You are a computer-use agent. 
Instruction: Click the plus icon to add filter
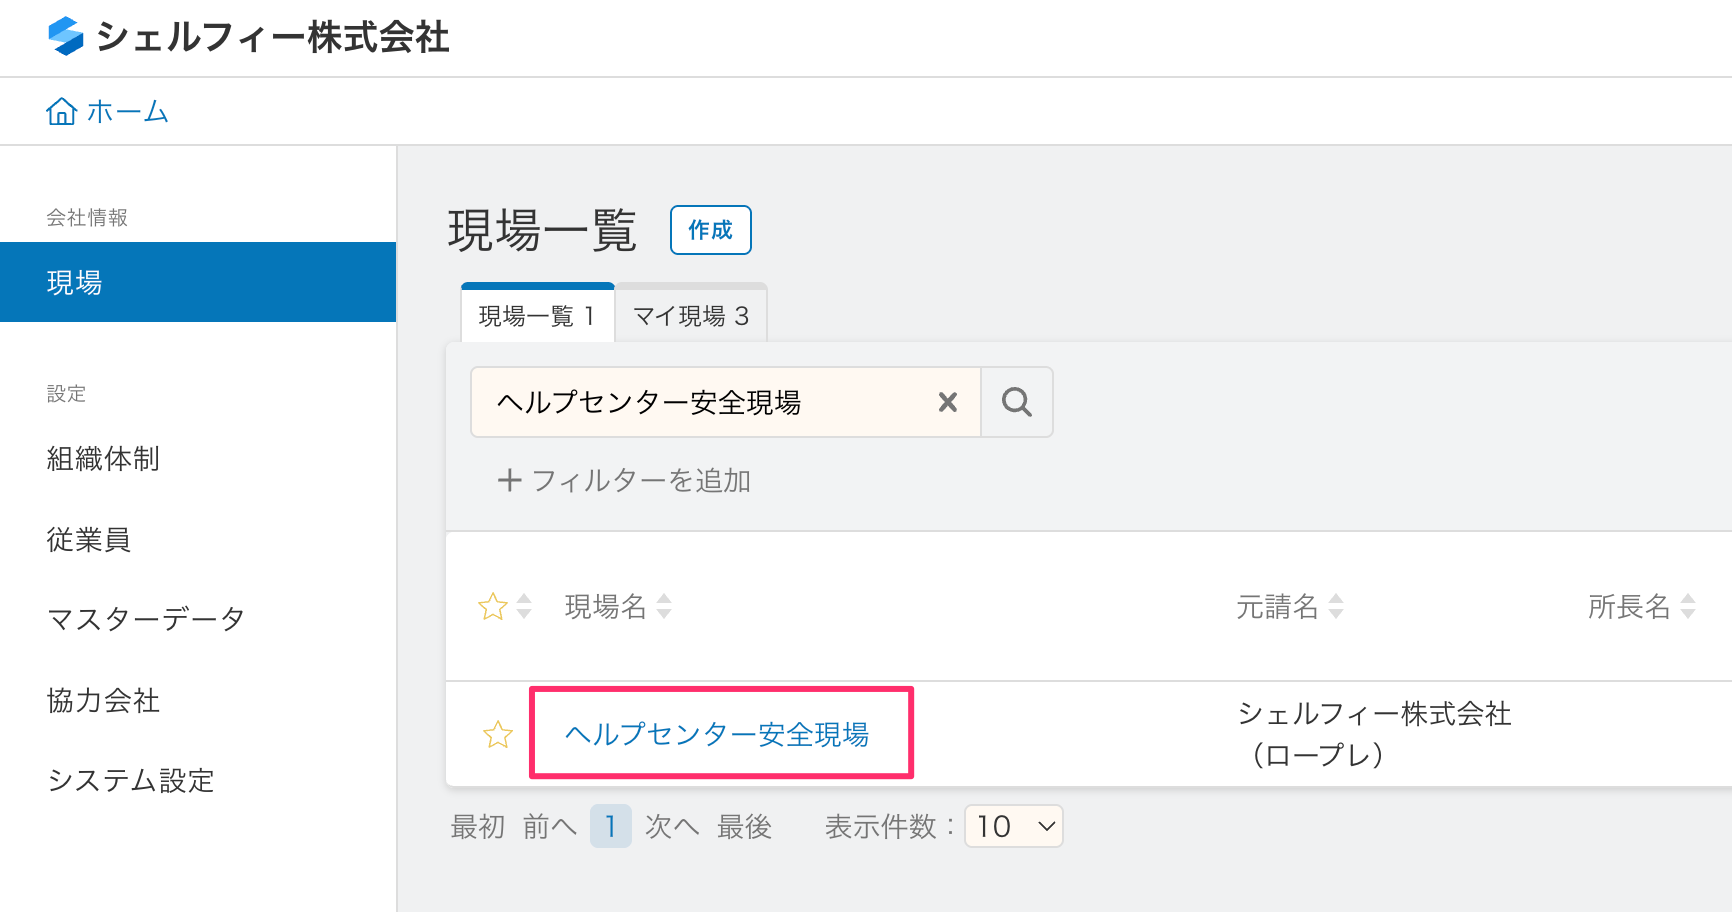(x=509, y=481)
